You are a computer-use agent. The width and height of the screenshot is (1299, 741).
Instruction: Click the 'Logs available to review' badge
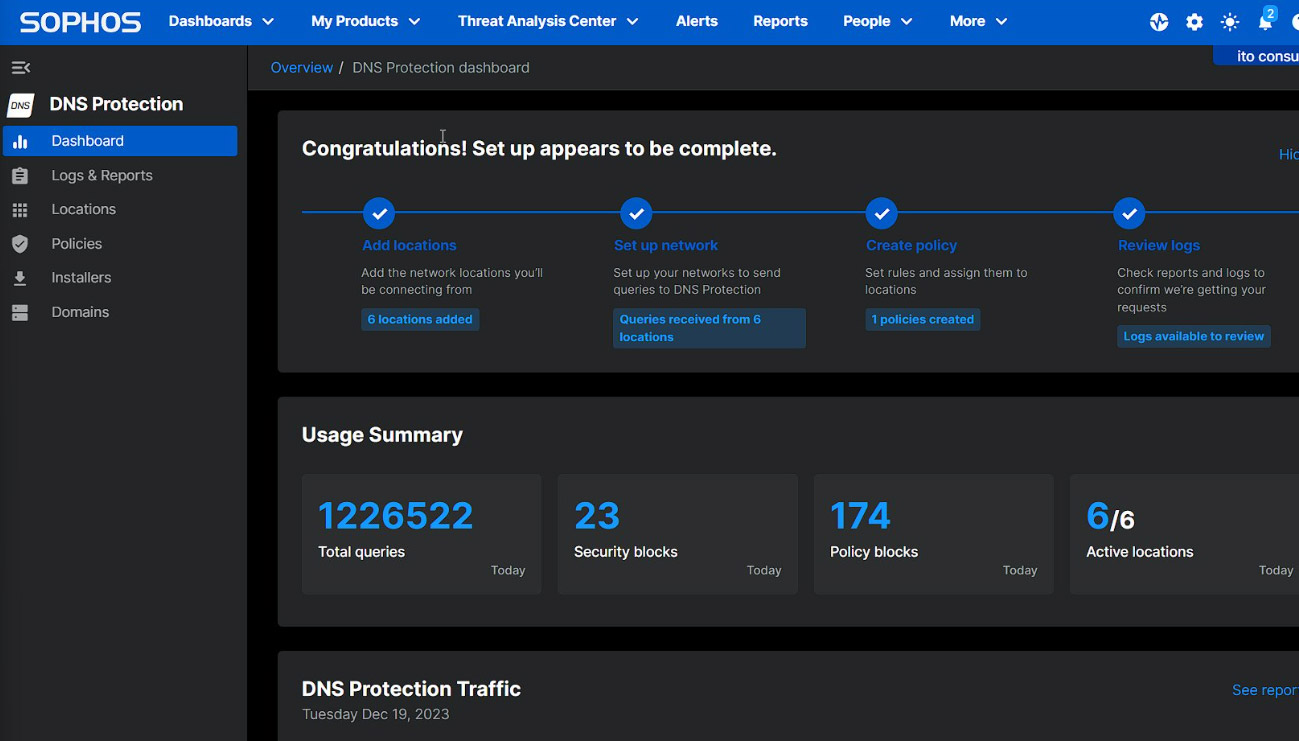(x=1194, y=336)
